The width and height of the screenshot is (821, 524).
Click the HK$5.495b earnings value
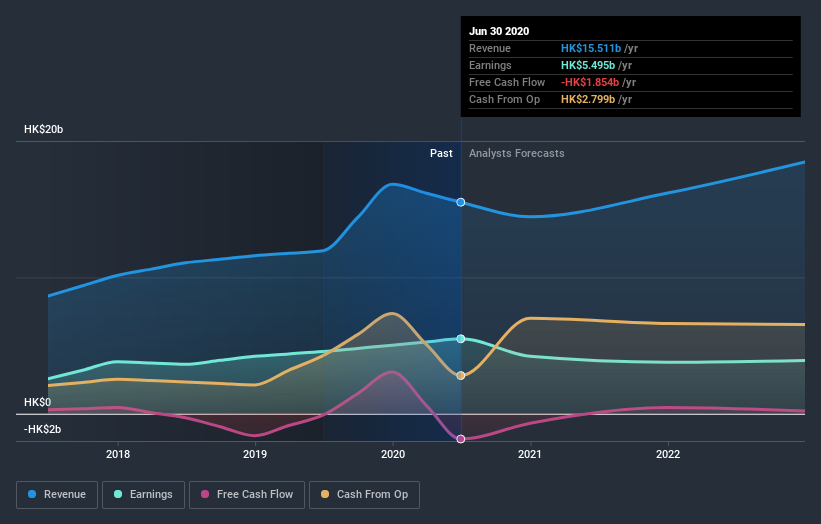coord(588,65)
